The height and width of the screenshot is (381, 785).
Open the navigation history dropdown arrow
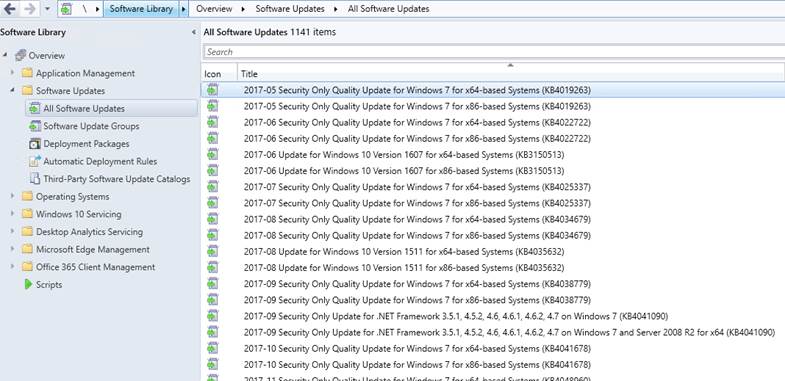point(47,9)
